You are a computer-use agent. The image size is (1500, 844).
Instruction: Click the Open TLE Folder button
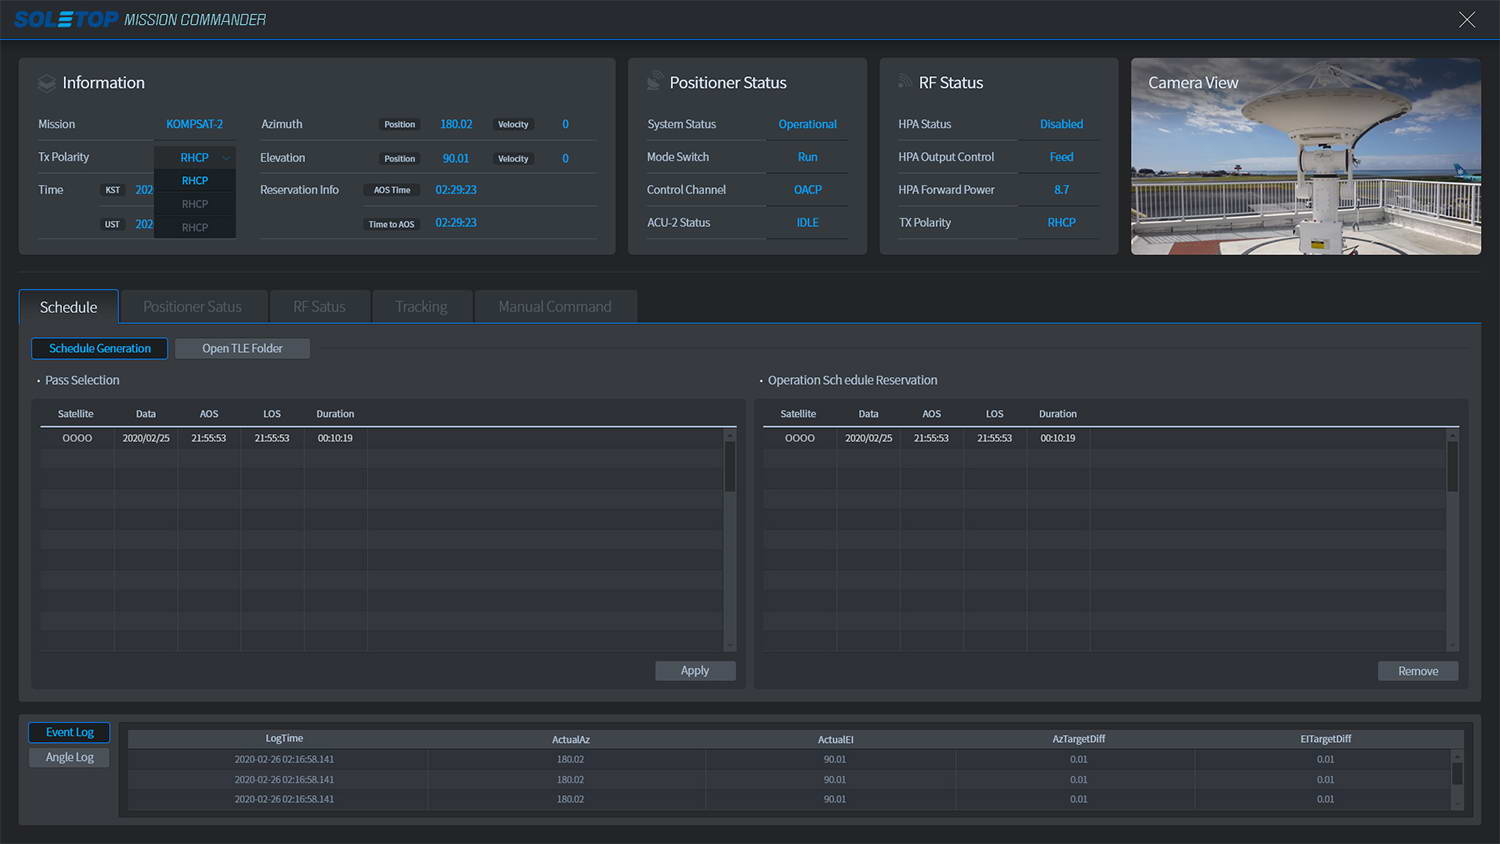click(242, 348)
